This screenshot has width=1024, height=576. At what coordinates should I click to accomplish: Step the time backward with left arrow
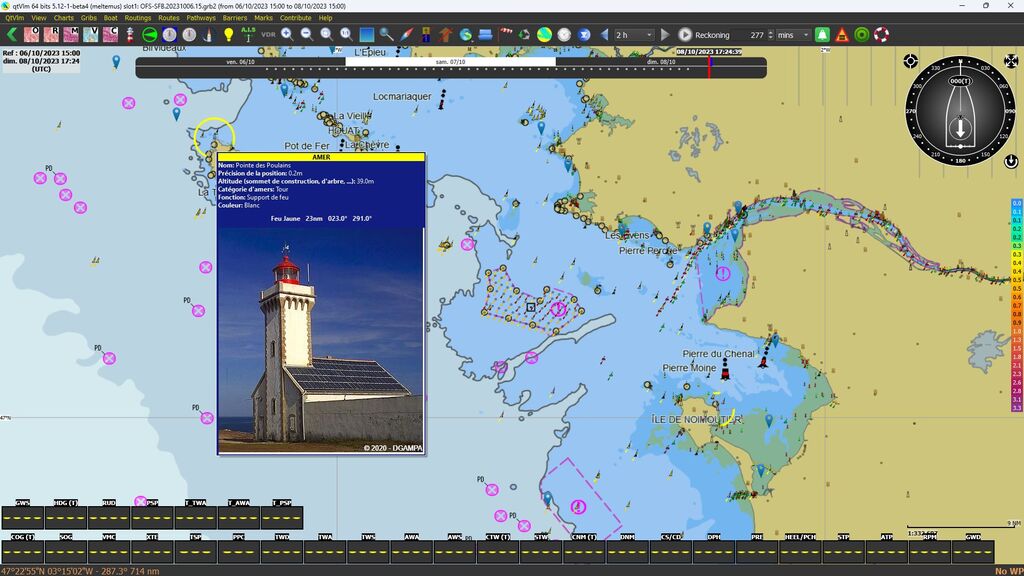(604, 35)
